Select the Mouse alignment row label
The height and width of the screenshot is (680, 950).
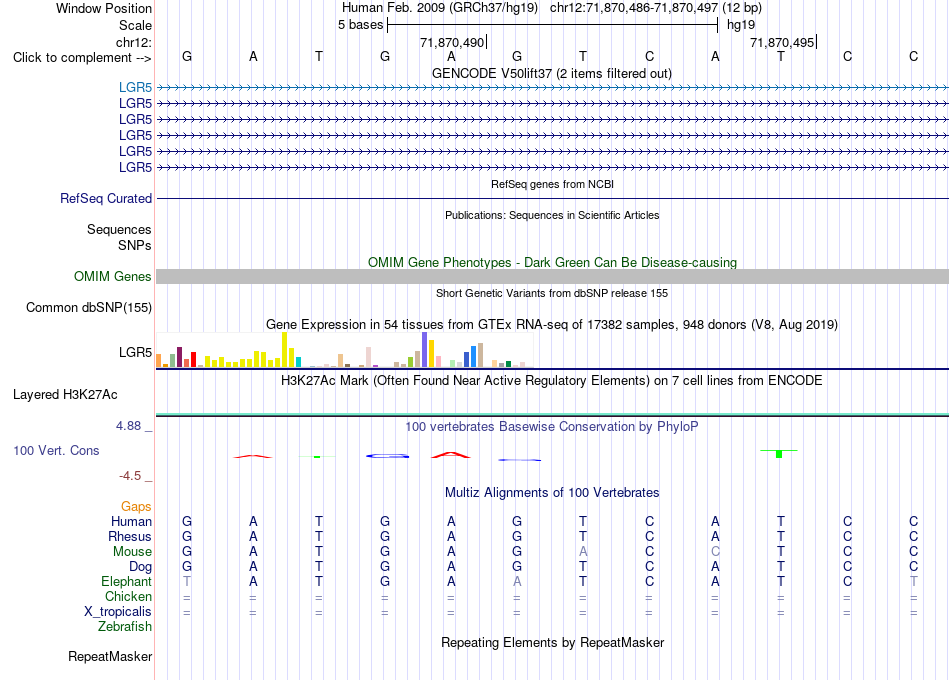point(132,552)
